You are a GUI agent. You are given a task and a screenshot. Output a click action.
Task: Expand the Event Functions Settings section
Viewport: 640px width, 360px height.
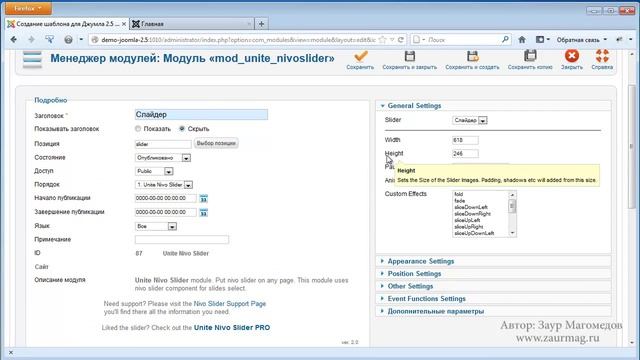click(x=493, y=299)
